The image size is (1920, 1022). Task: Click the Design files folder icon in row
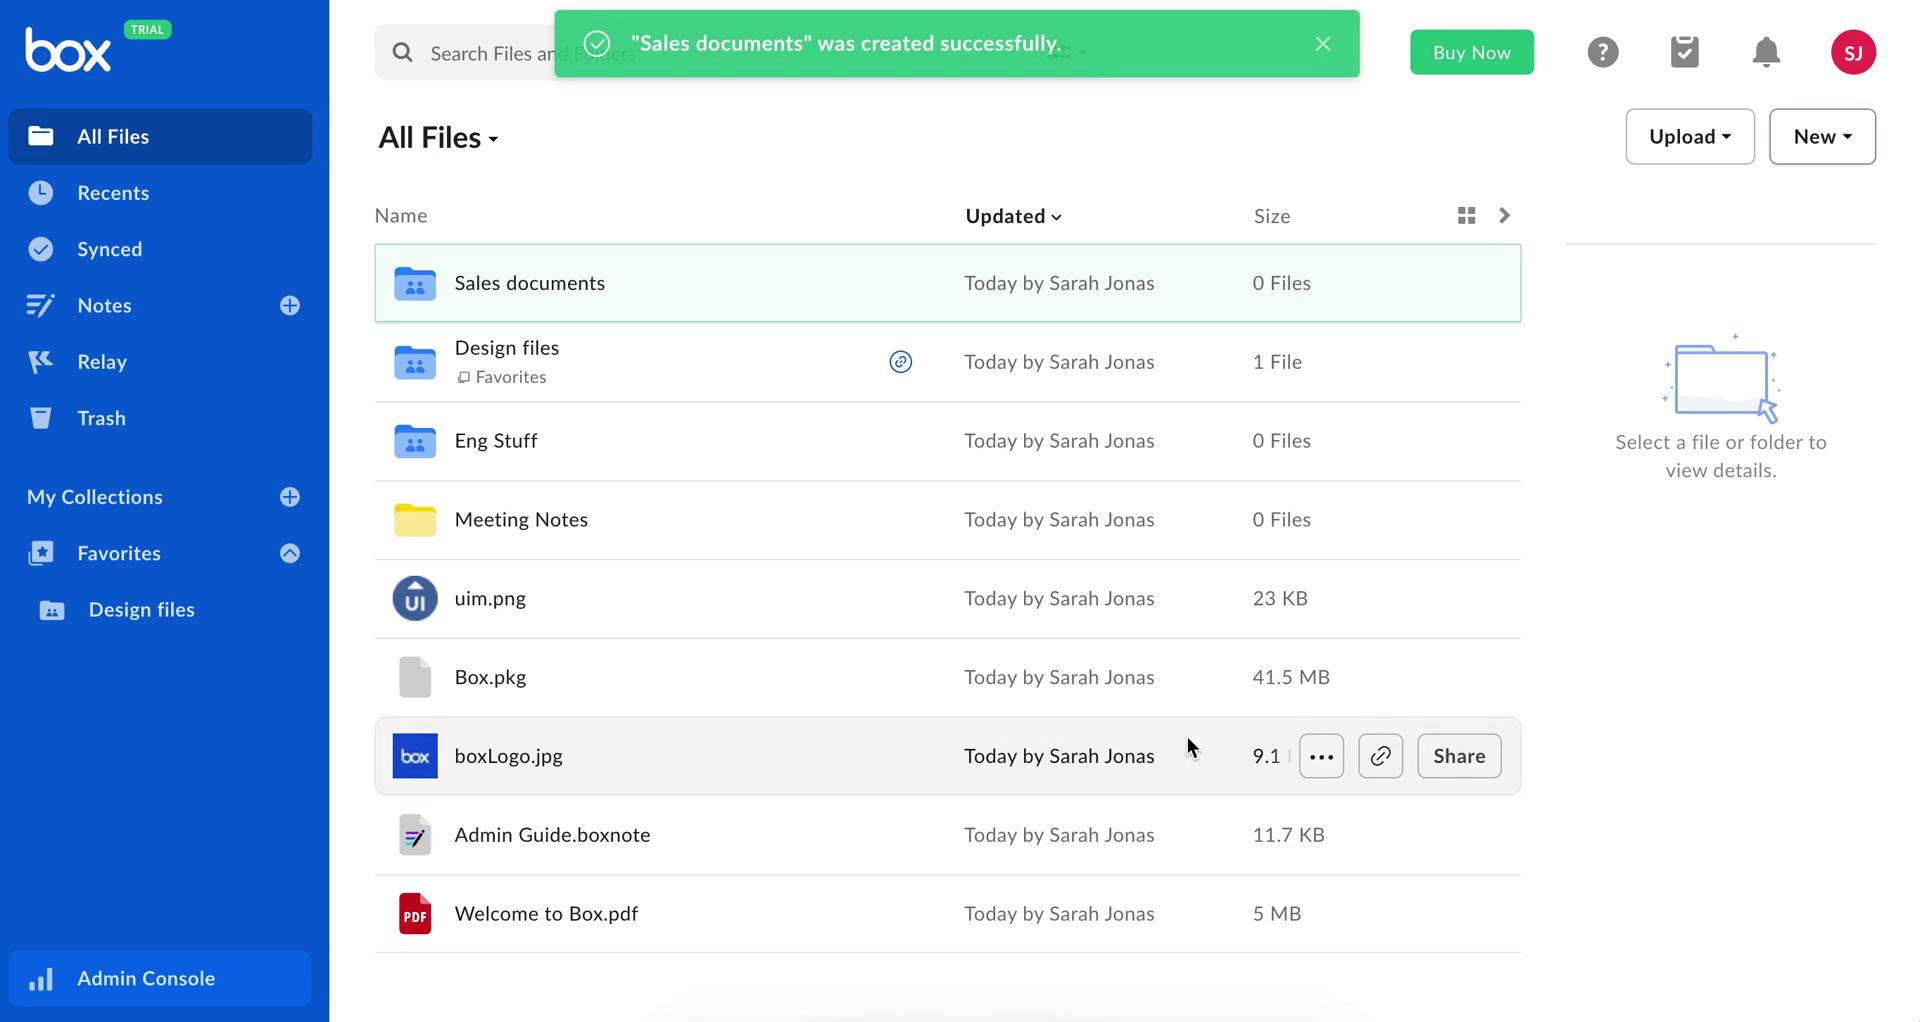point(415,362)
